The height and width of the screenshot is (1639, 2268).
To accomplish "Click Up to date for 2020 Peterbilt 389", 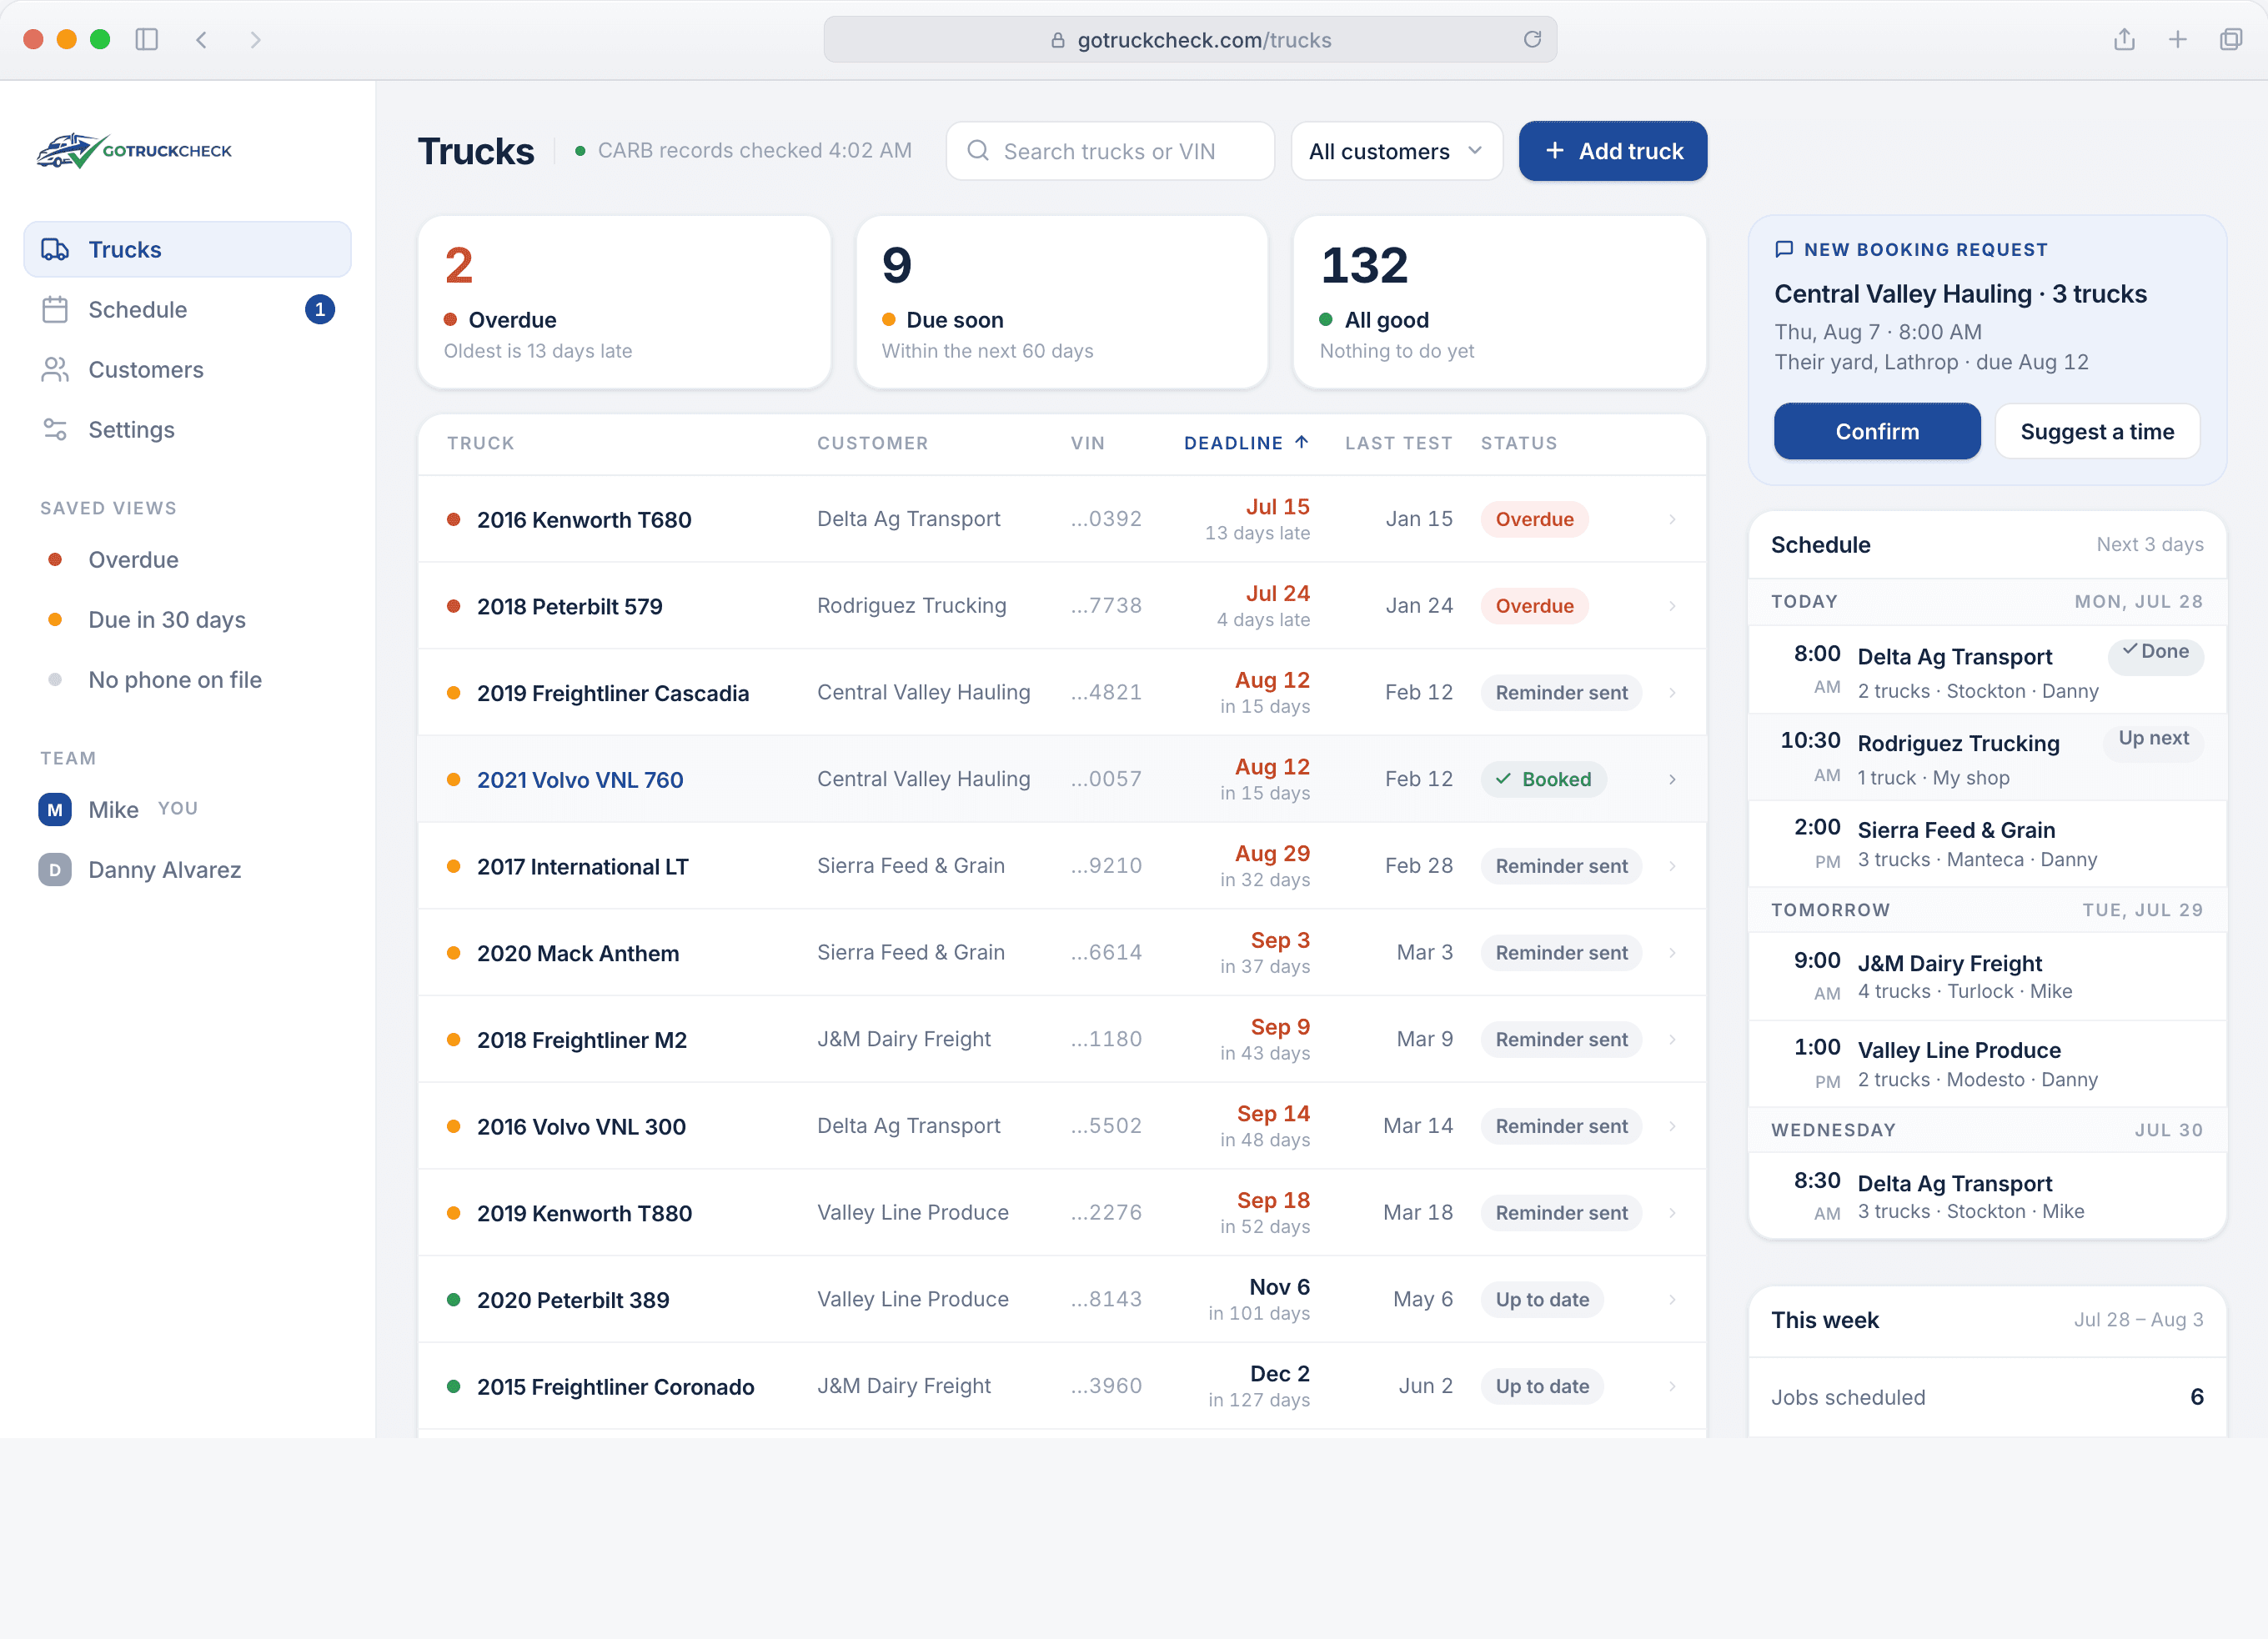I will click(x=1542, y=1300).
